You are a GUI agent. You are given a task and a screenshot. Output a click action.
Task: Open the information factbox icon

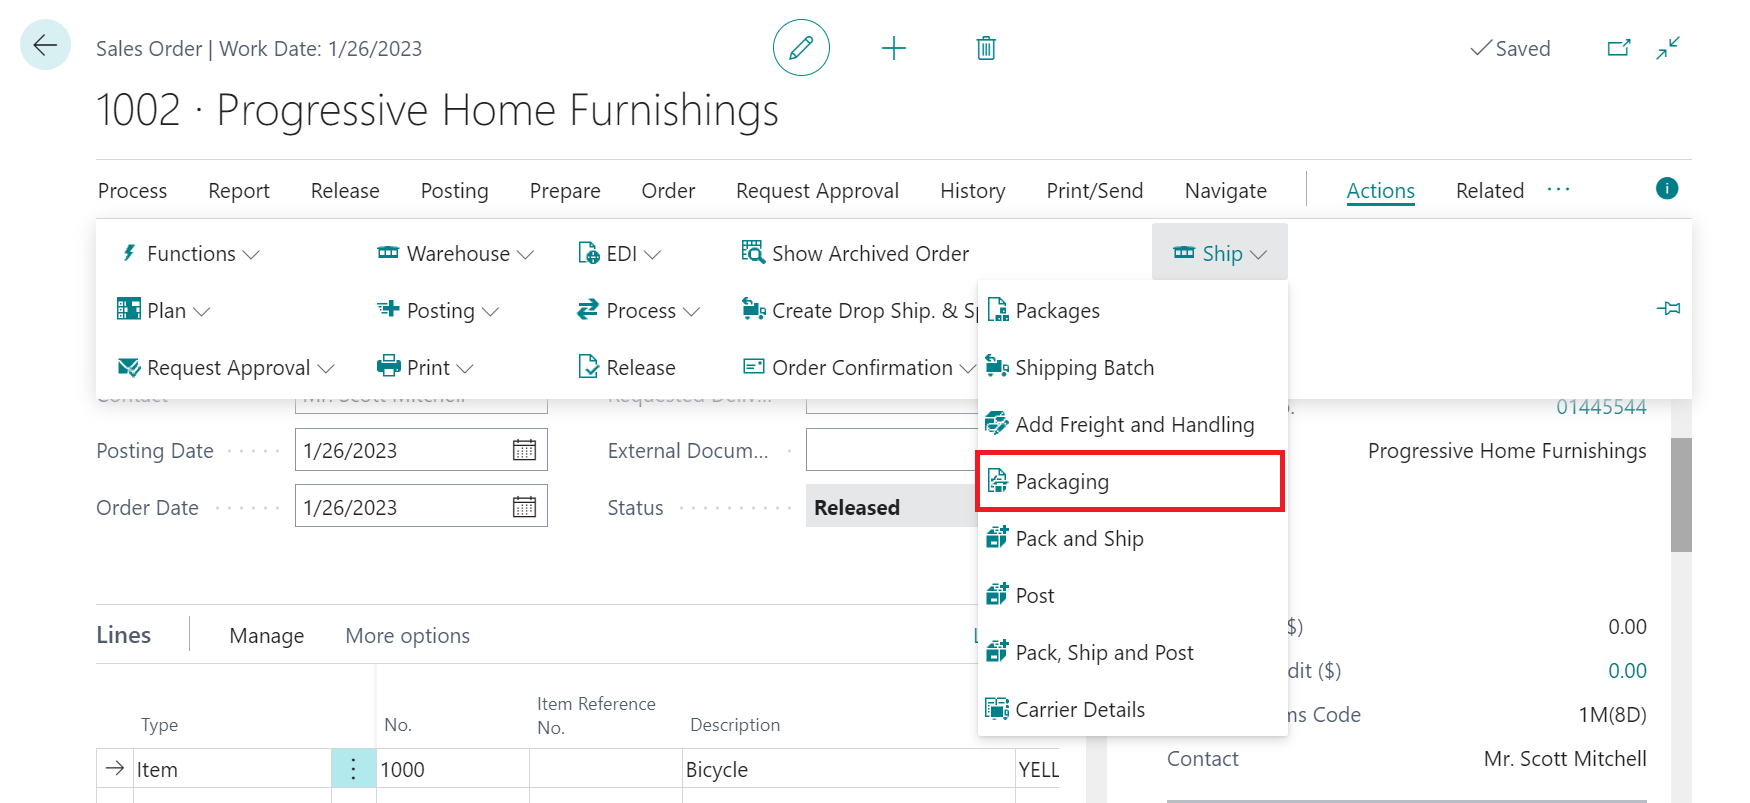point(1667,188)
